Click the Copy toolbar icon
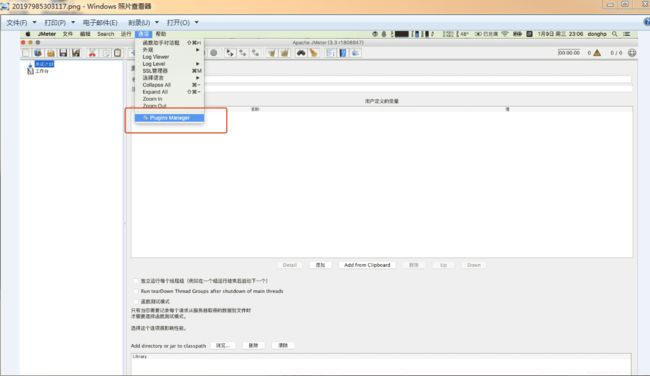650x376 pixels. click(105, 53)
